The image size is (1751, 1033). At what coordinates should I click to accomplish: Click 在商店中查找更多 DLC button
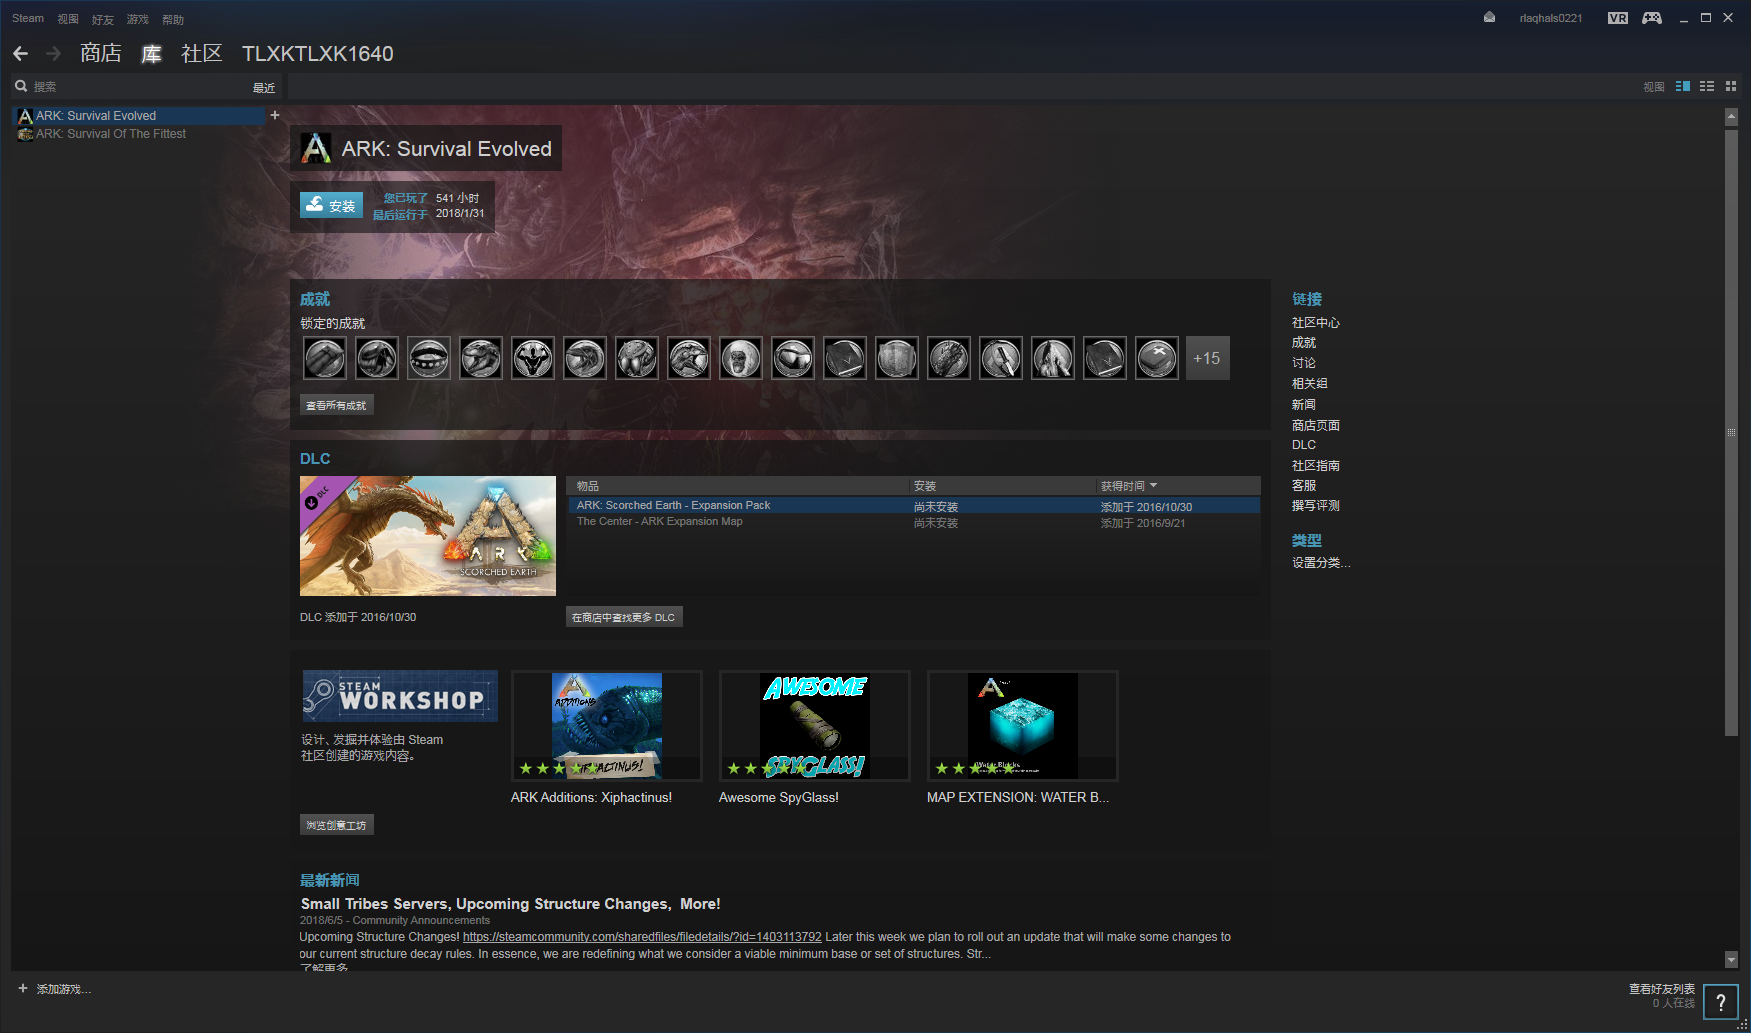[x=624, y=617]
